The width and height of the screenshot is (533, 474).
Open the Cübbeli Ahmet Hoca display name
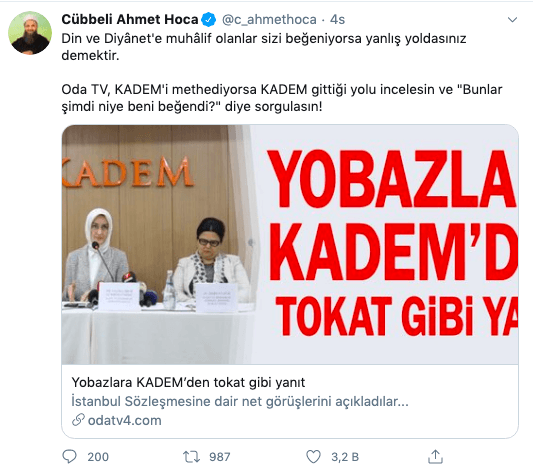[x=130, y=19]
